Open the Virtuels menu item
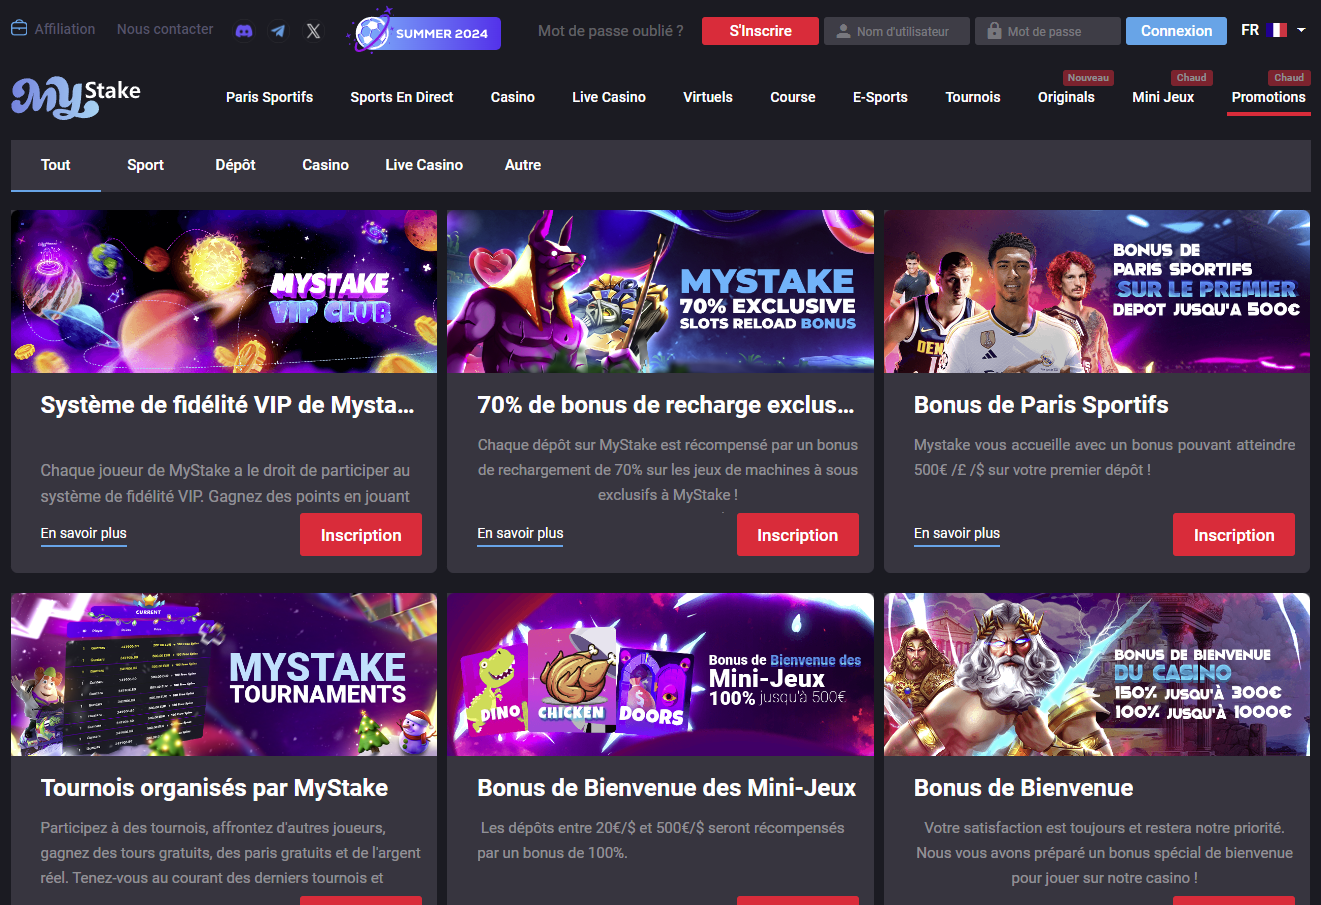Screen dimensions: 1321x905 click(x=708, y=97)
